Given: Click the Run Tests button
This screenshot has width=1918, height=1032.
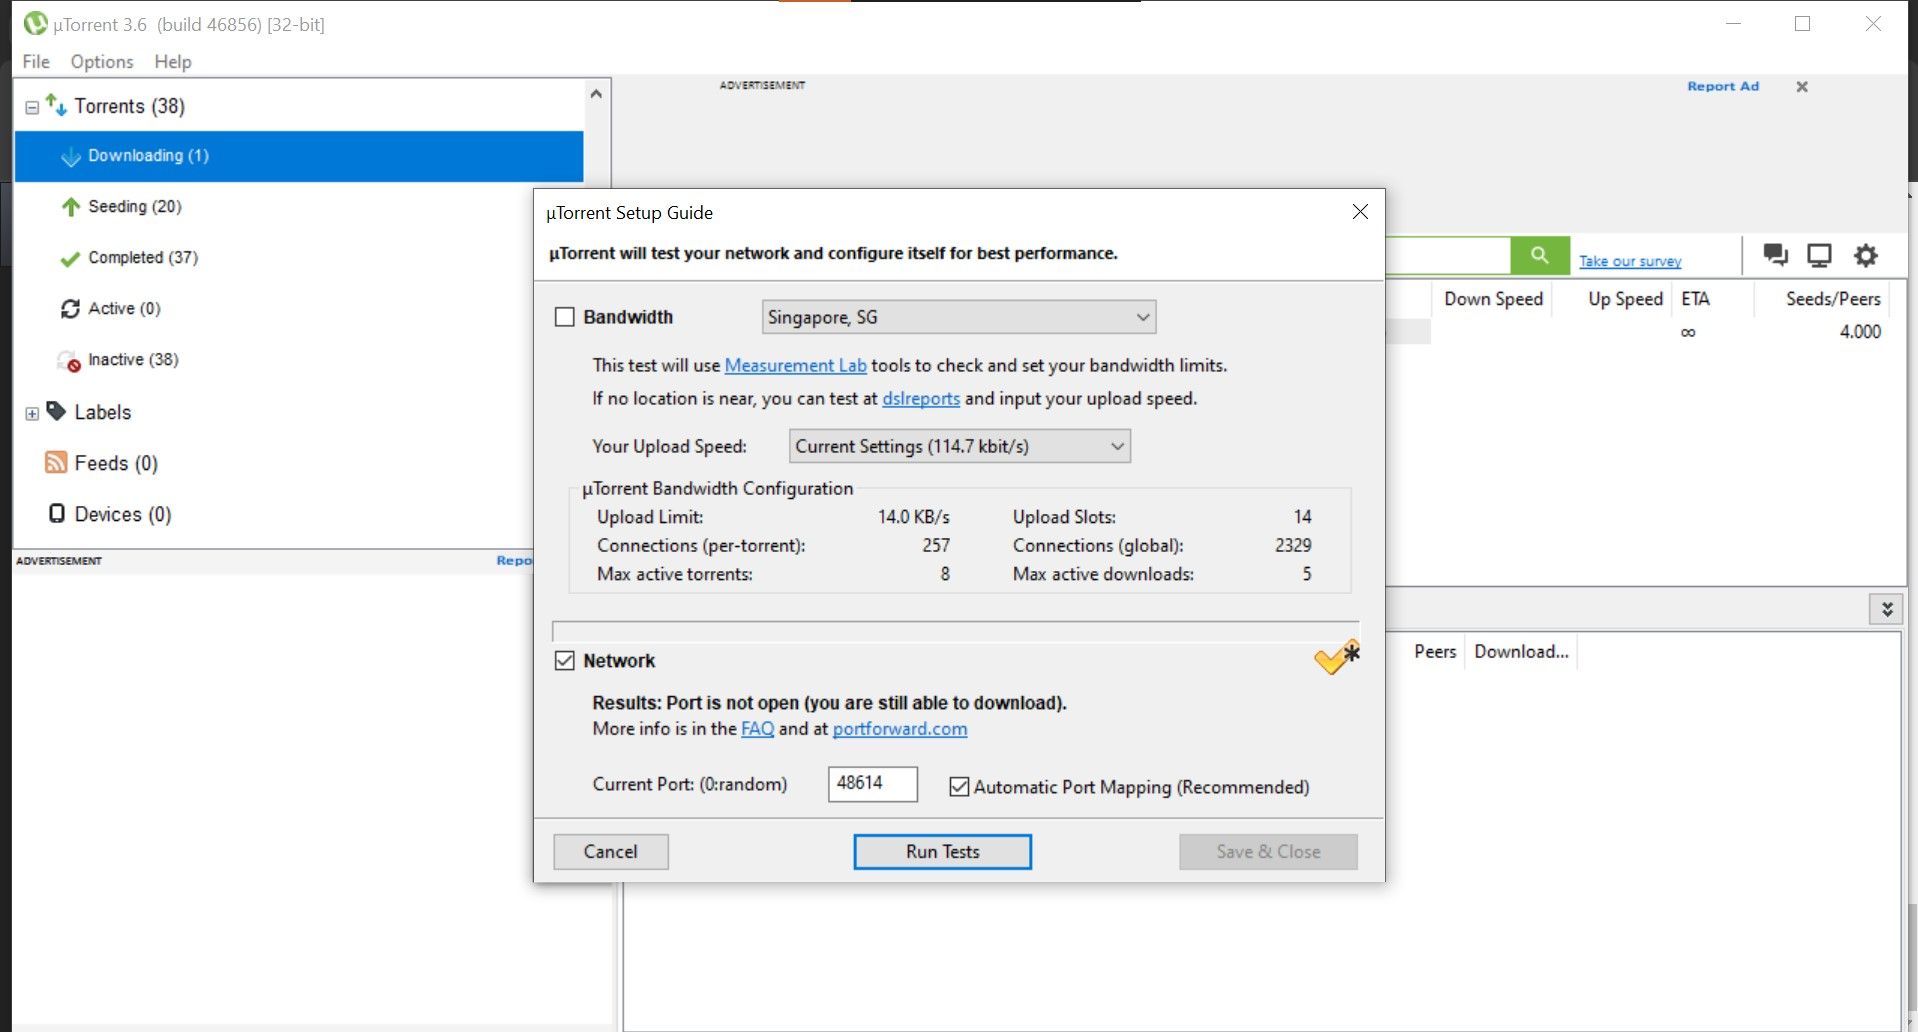Looking at the screenshot, I should [x=941, y=851].
